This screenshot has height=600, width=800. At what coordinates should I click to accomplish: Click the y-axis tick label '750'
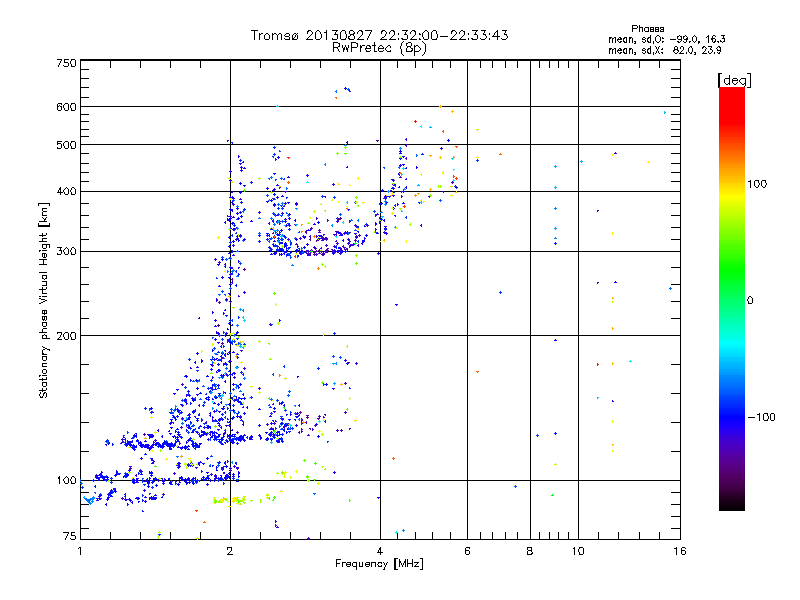(x=66, y=63)
